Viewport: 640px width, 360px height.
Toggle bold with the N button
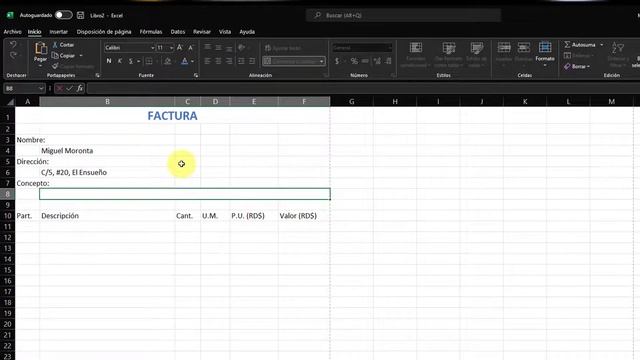point(109,61)
